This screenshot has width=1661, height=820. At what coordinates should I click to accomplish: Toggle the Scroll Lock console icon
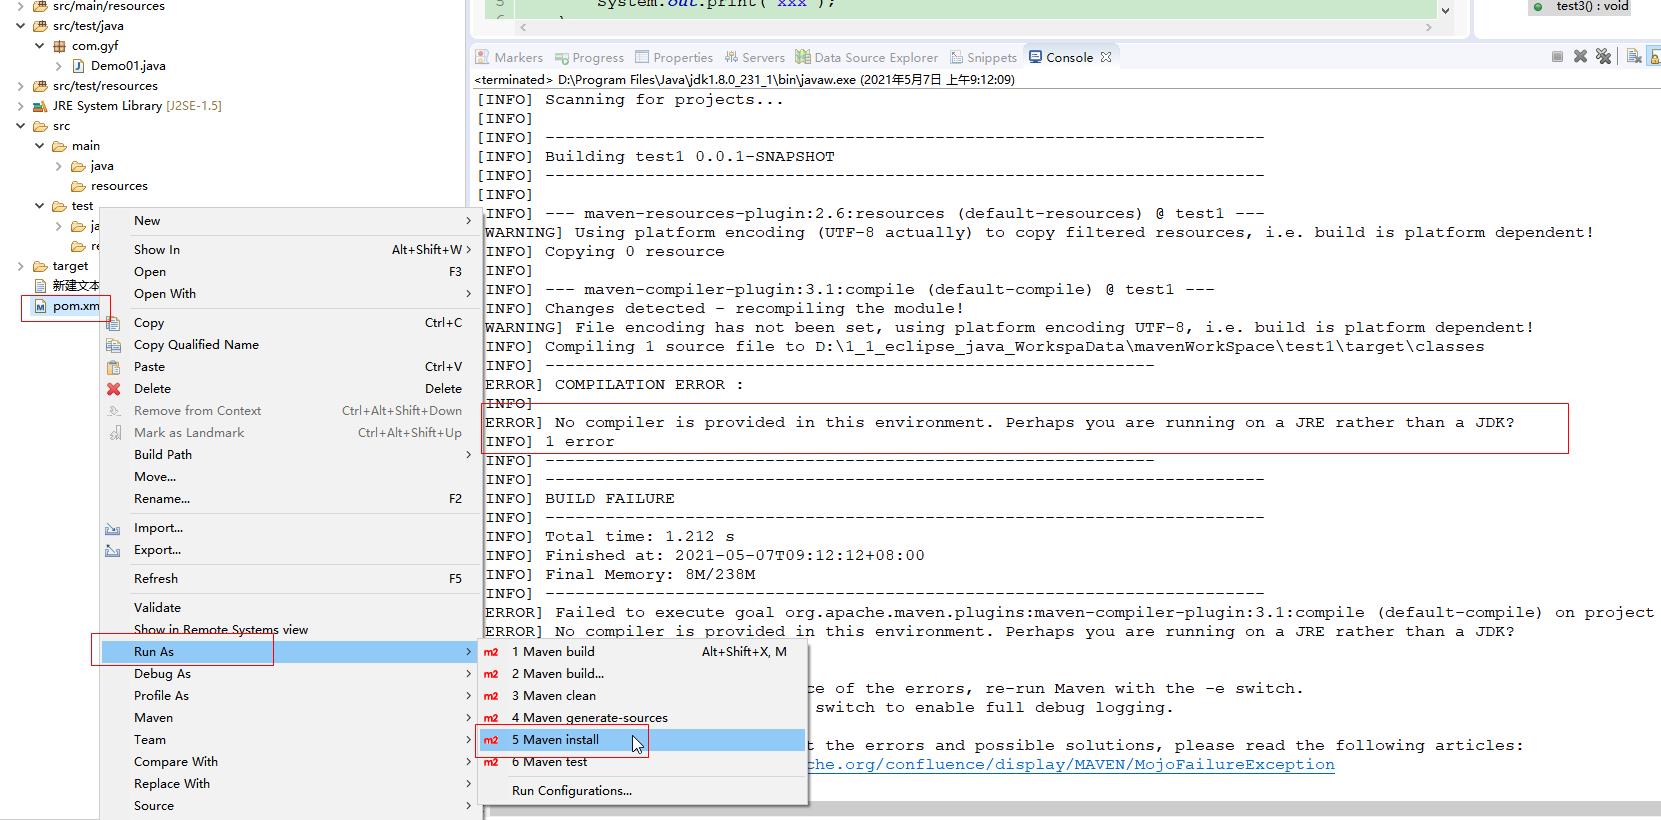[1655, 57]
